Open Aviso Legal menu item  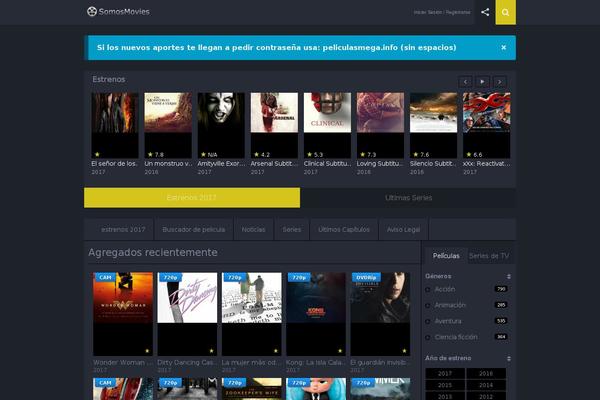(x=403, y=230)
